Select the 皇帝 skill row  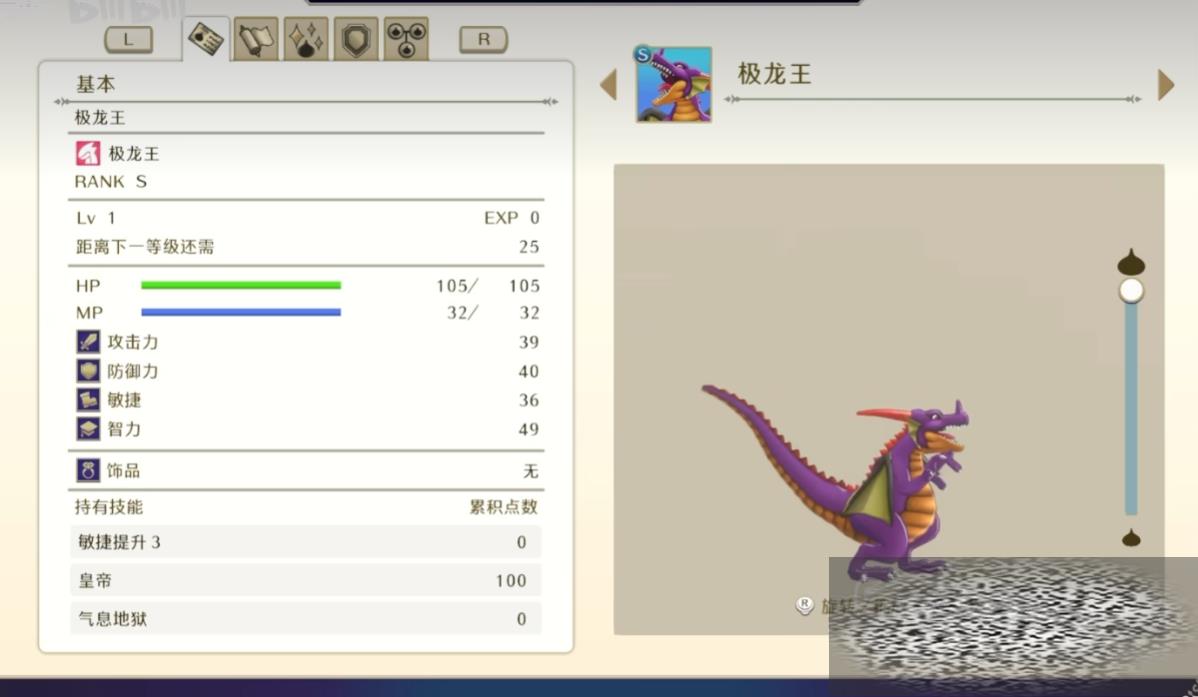click(306, 580)
